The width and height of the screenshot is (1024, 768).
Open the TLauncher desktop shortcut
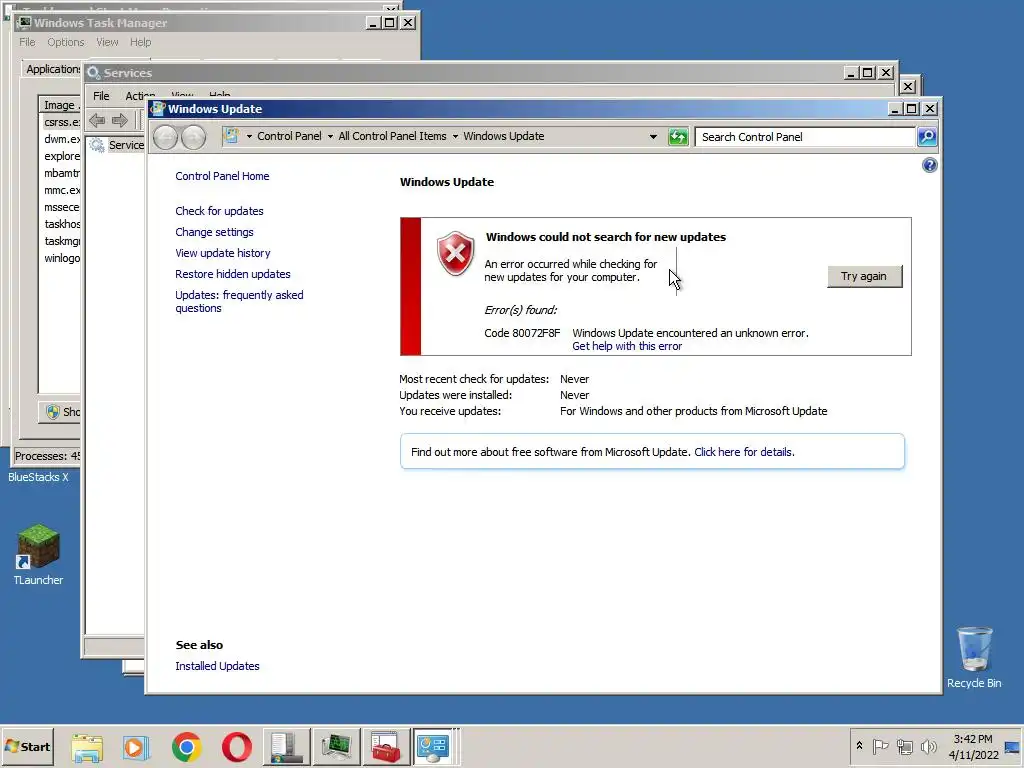(x=39, y=554)
